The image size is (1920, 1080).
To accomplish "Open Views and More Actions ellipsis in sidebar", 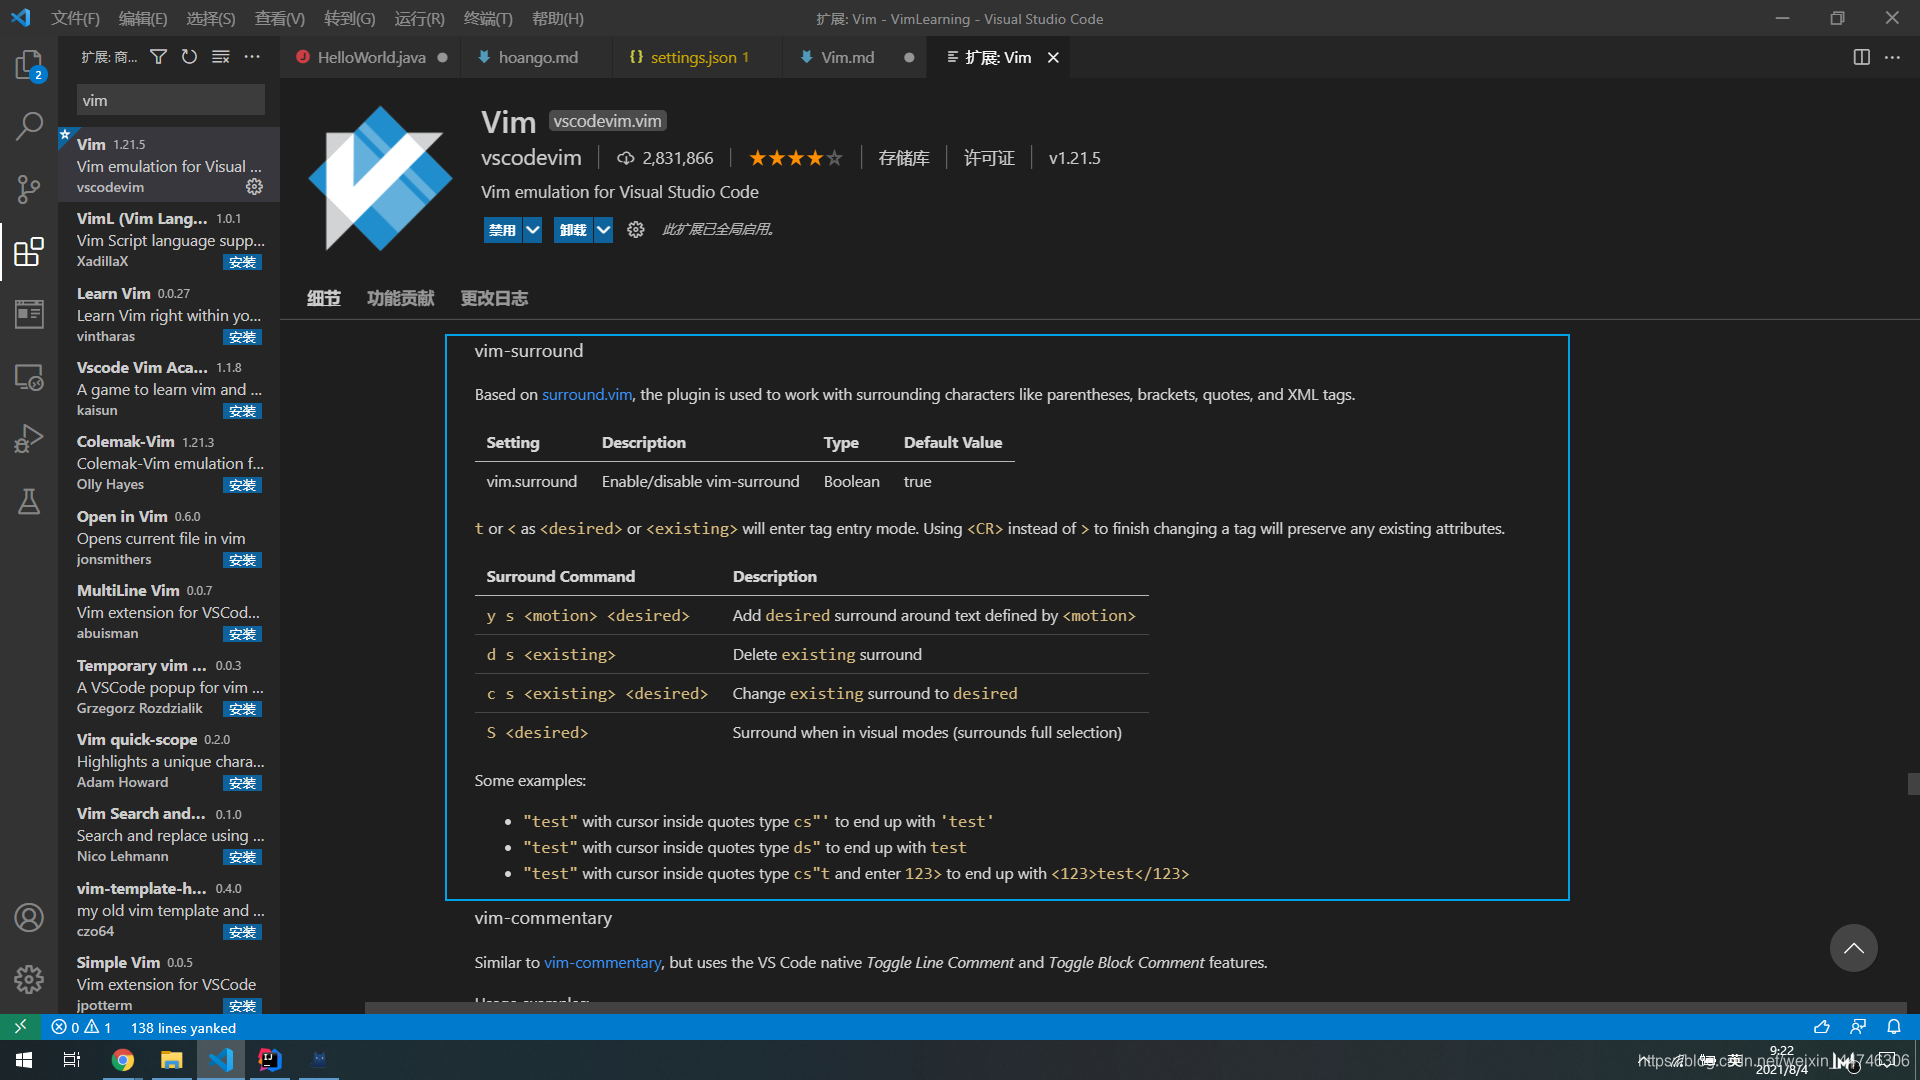I will pyautogui.click(x=252, y=57).
